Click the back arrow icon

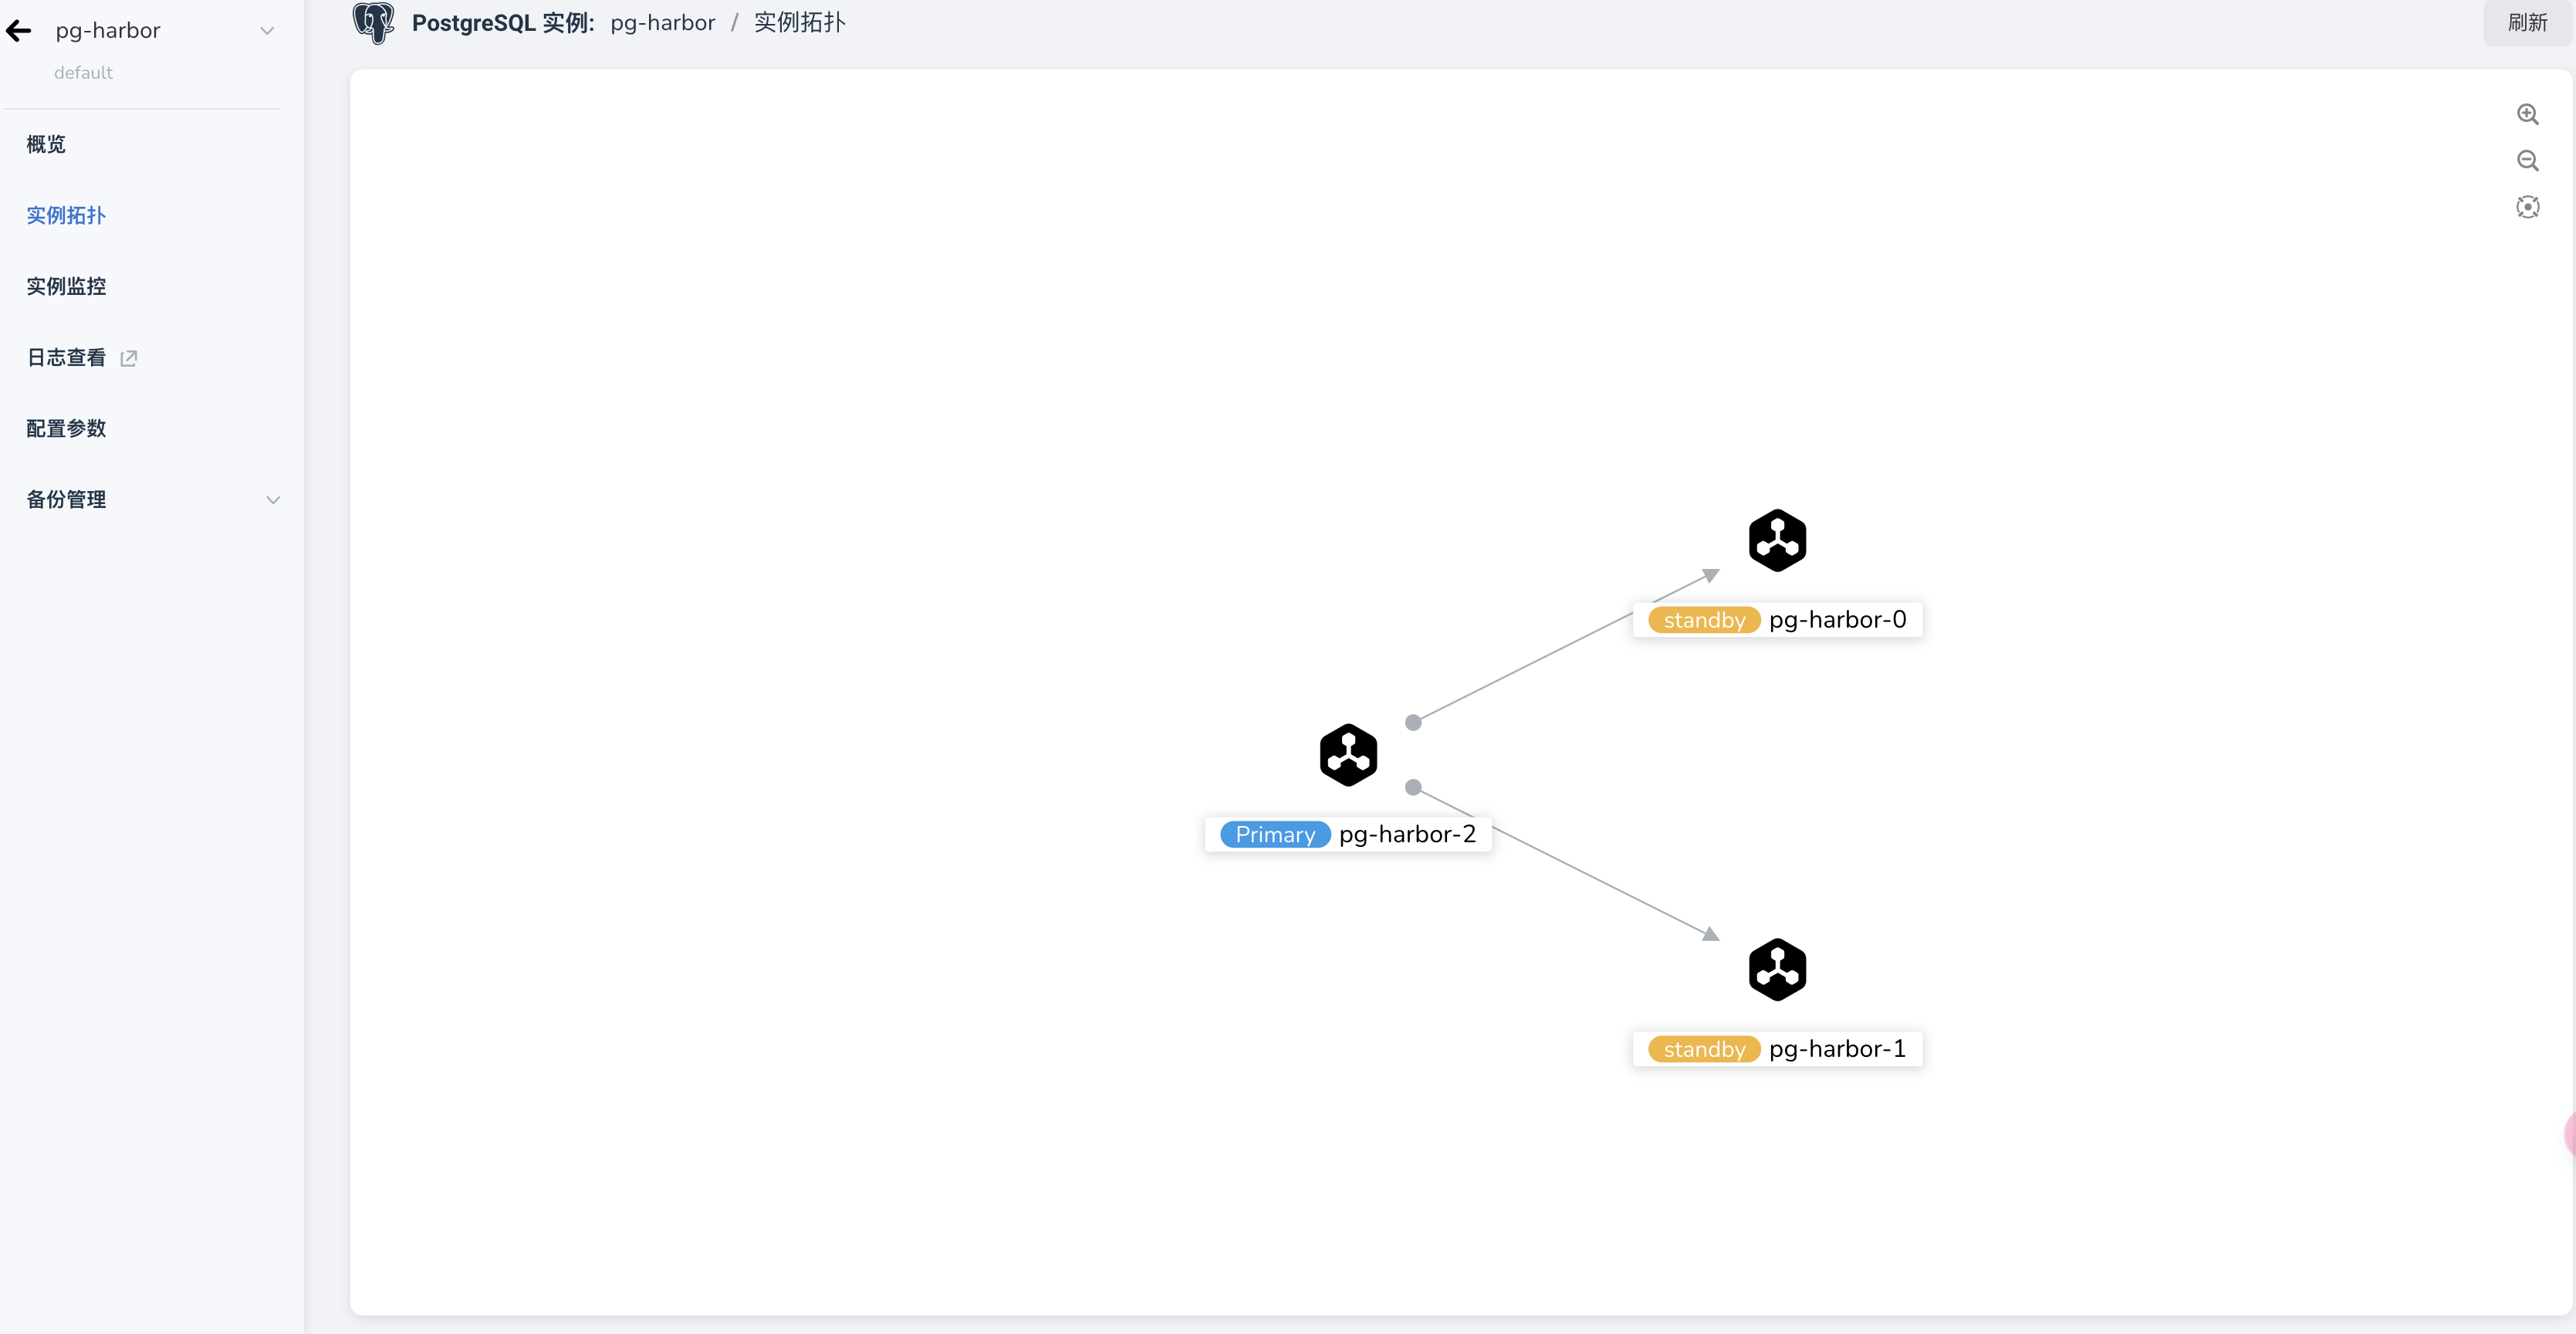(19, 31)
